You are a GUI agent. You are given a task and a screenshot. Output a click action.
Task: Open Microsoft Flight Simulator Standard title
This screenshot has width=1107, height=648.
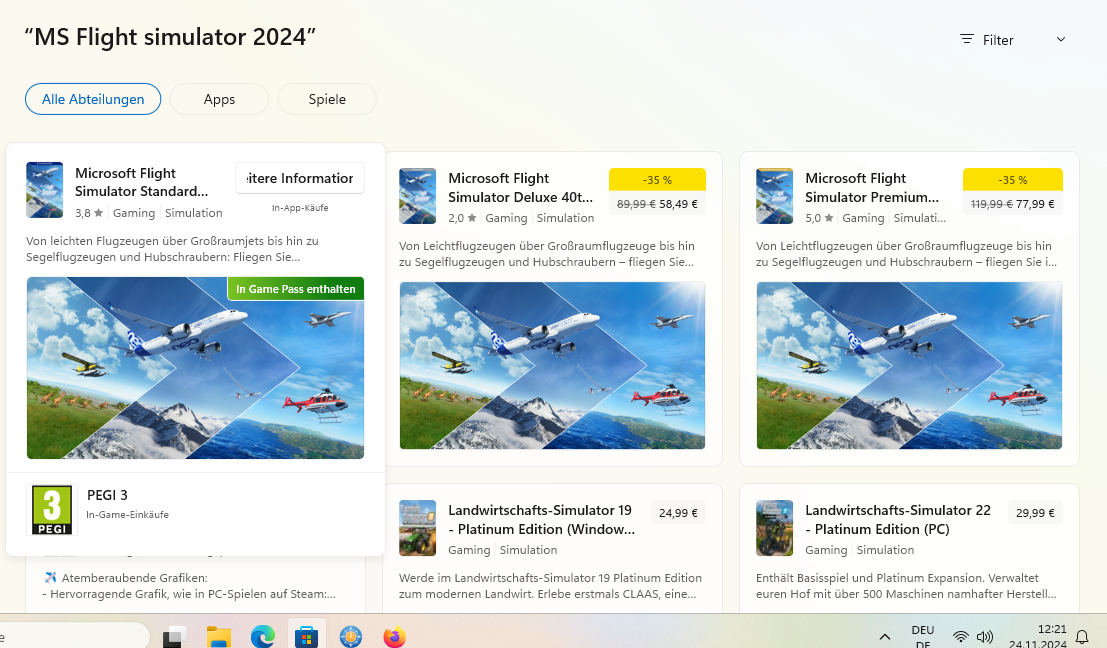click(x=141, y=182)
